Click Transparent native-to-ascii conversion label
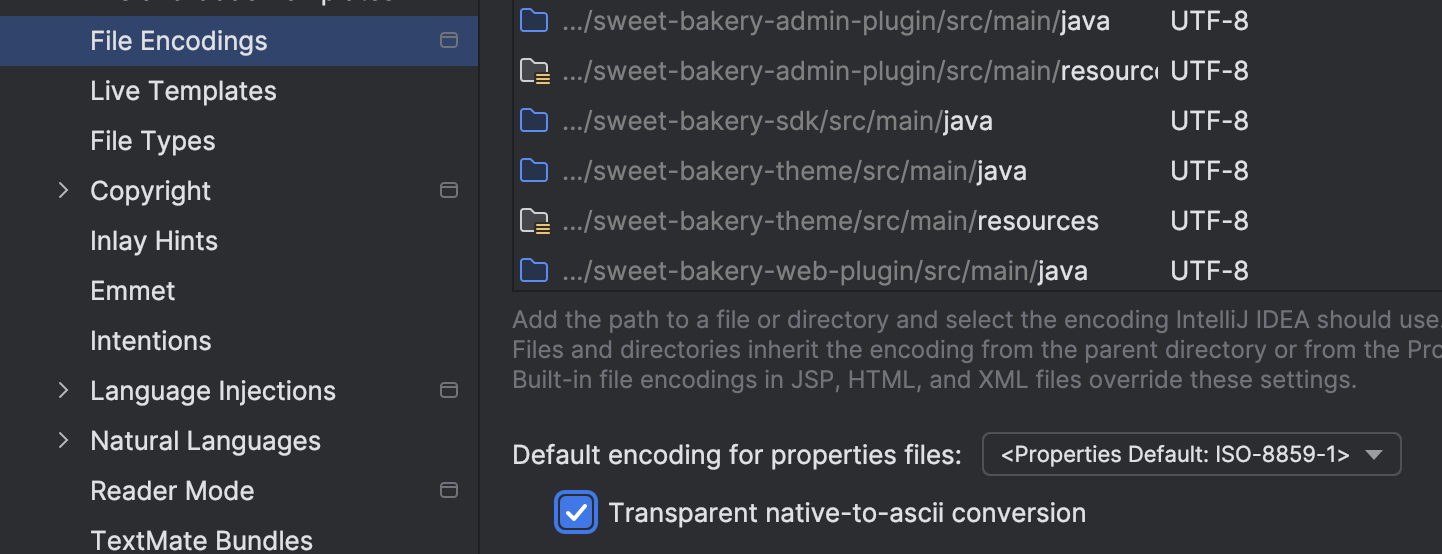 click(x=847, y=513)
